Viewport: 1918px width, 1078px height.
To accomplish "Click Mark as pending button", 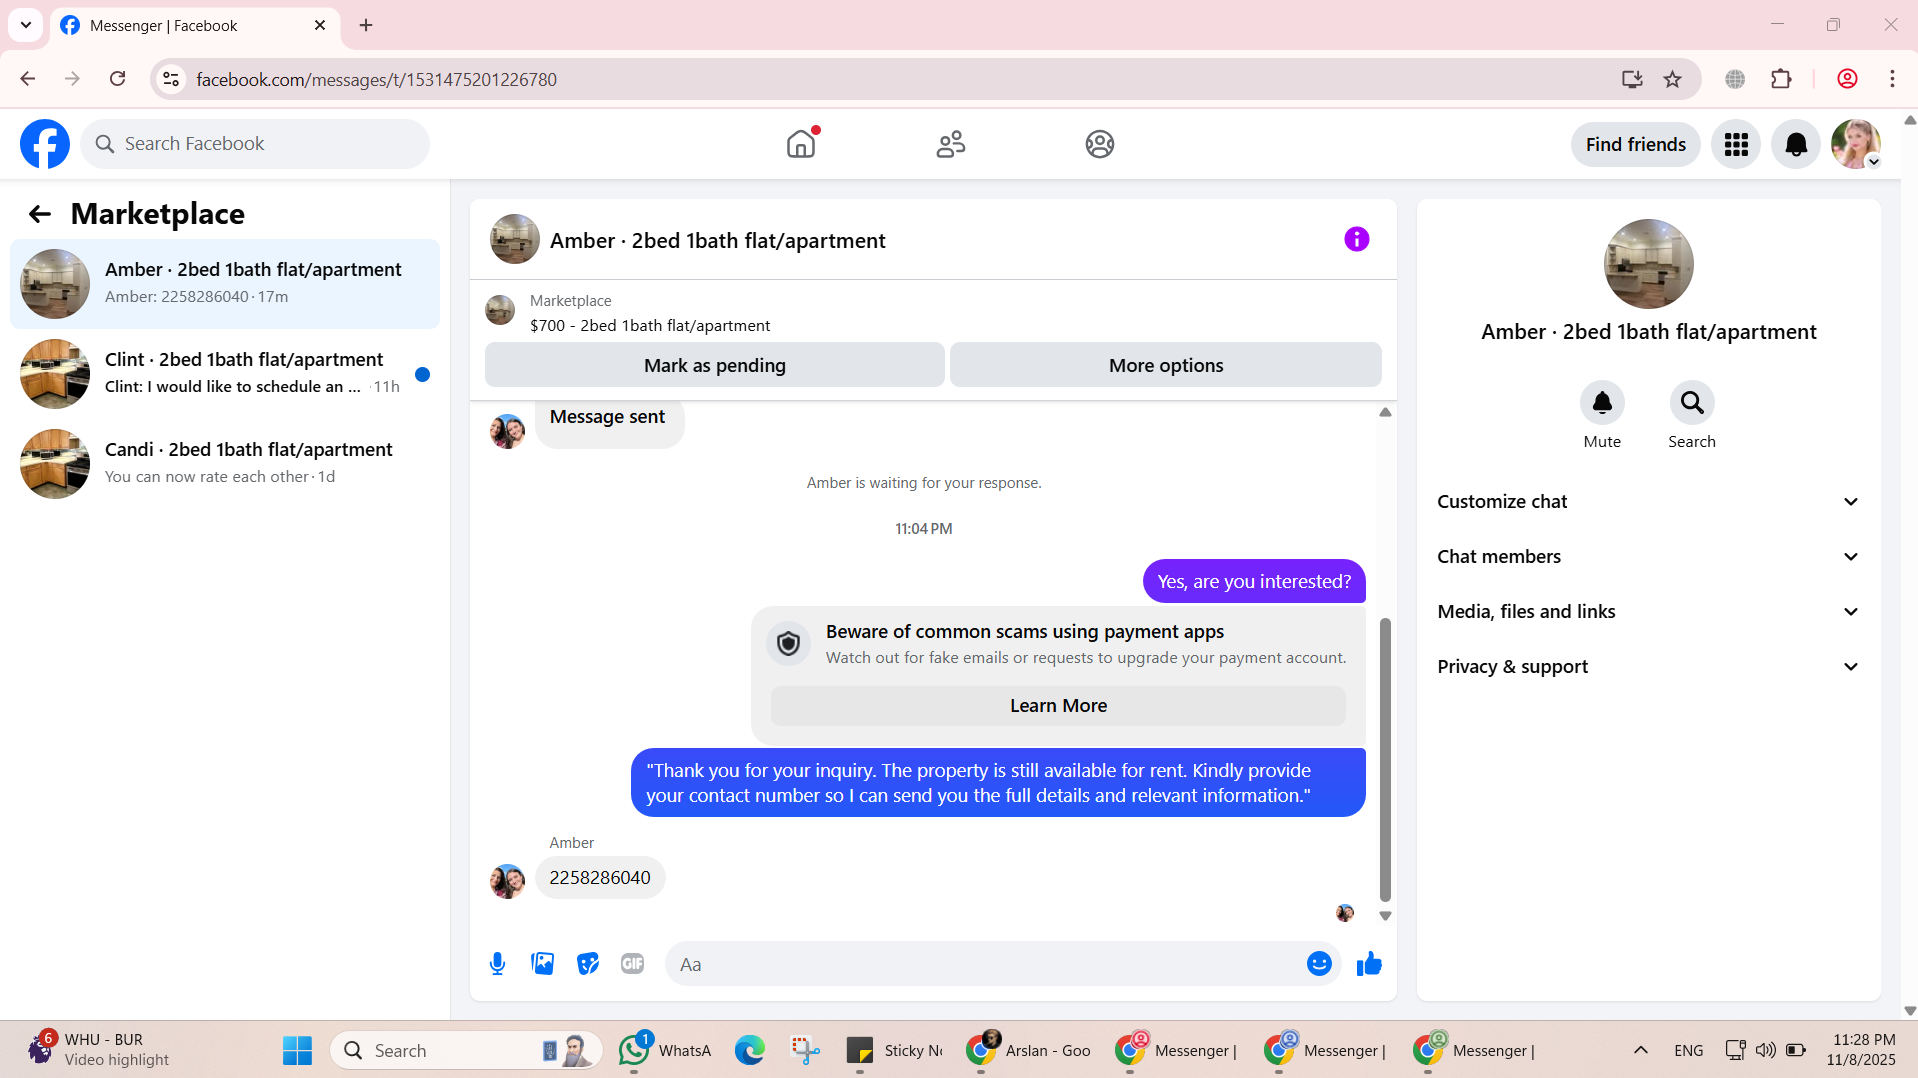I will pyautogui.click(x=715, y=365).
